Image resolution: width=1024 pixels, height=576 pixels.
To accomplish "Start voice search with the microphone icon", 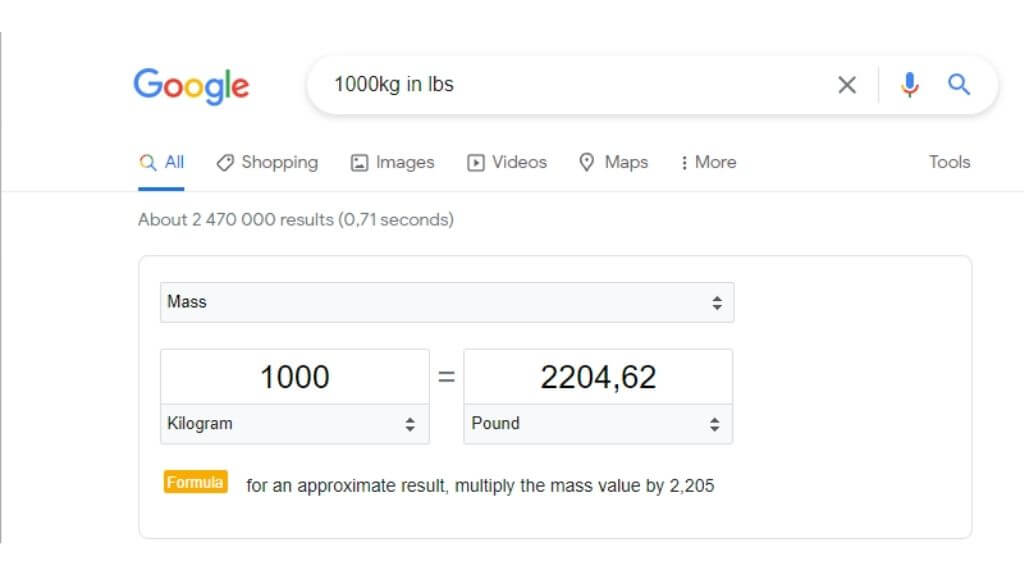I will [x=909, y=85].
